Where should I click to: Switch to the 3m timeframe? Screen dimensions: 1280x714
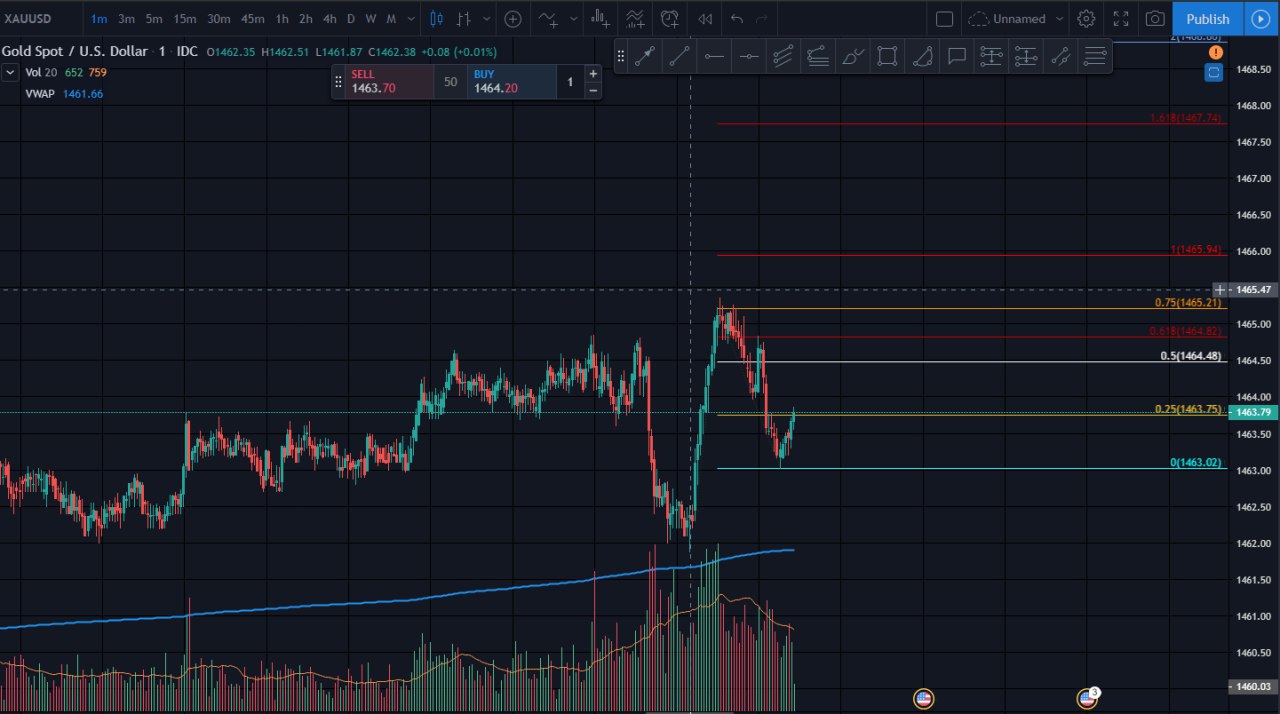click(x=126, y=19)
